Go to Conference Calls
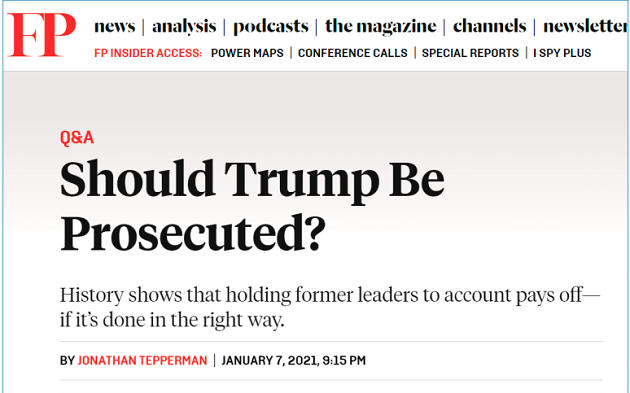Image resolution: width=630 pixels, height=393 pixels. point(352,53)
